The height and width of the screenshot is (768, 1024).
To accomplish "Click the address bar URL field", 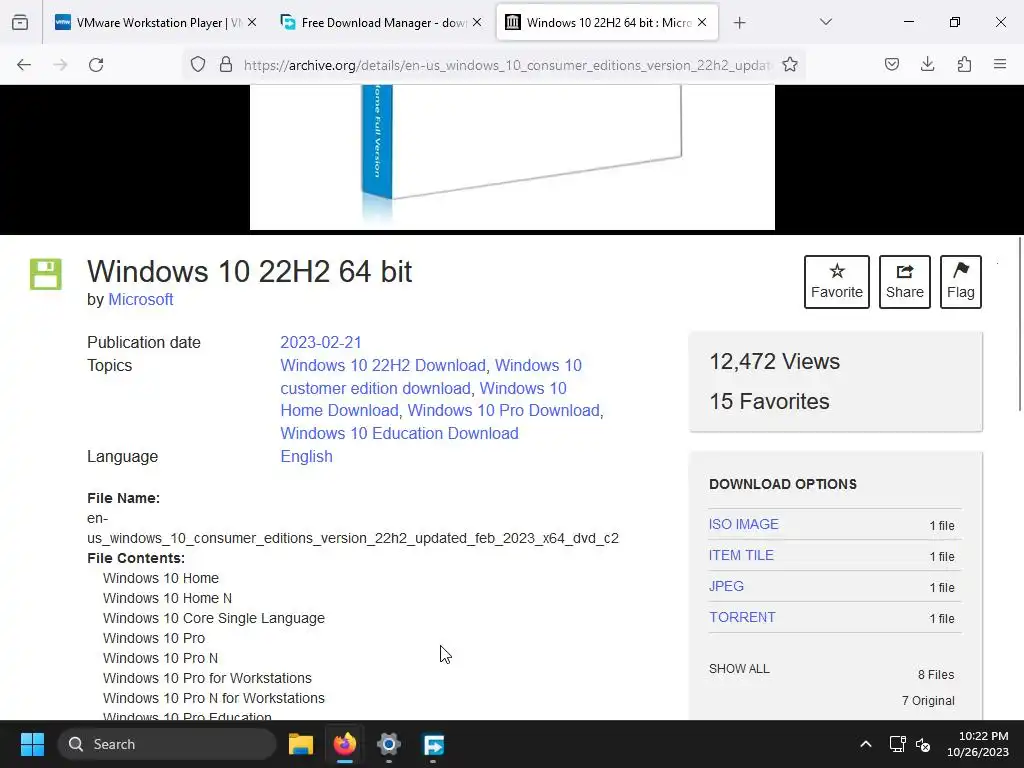I will point(507,65).
